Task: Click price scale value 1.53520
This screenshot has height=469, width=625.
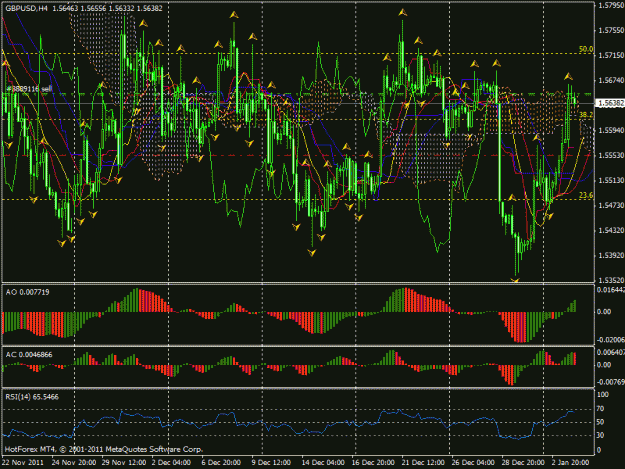Action: (x=611, y=280)
